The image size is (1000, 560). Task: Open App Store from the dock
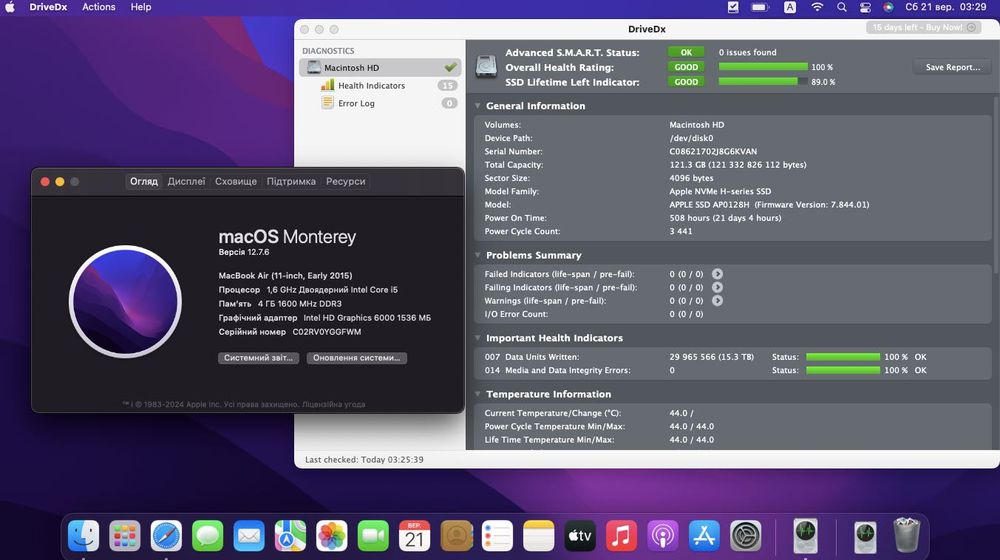coord(704,535)
